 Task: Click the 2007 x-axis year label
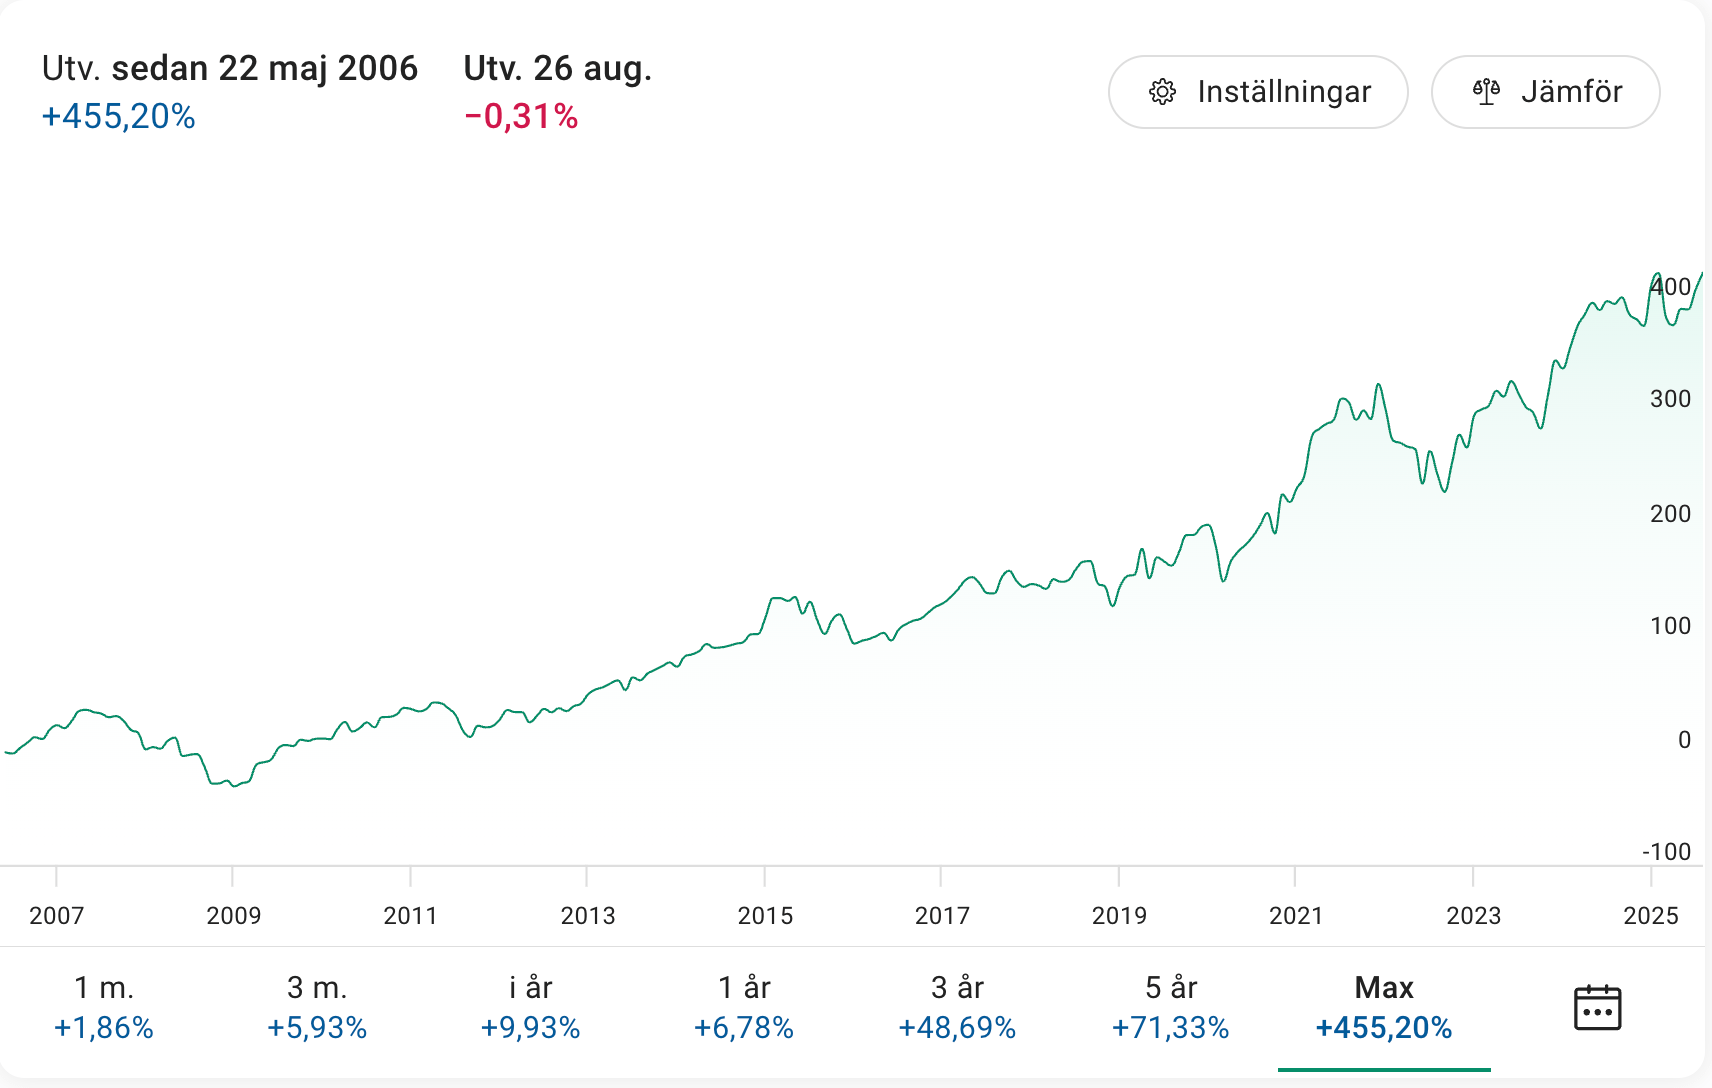click(x=57, y=915)
